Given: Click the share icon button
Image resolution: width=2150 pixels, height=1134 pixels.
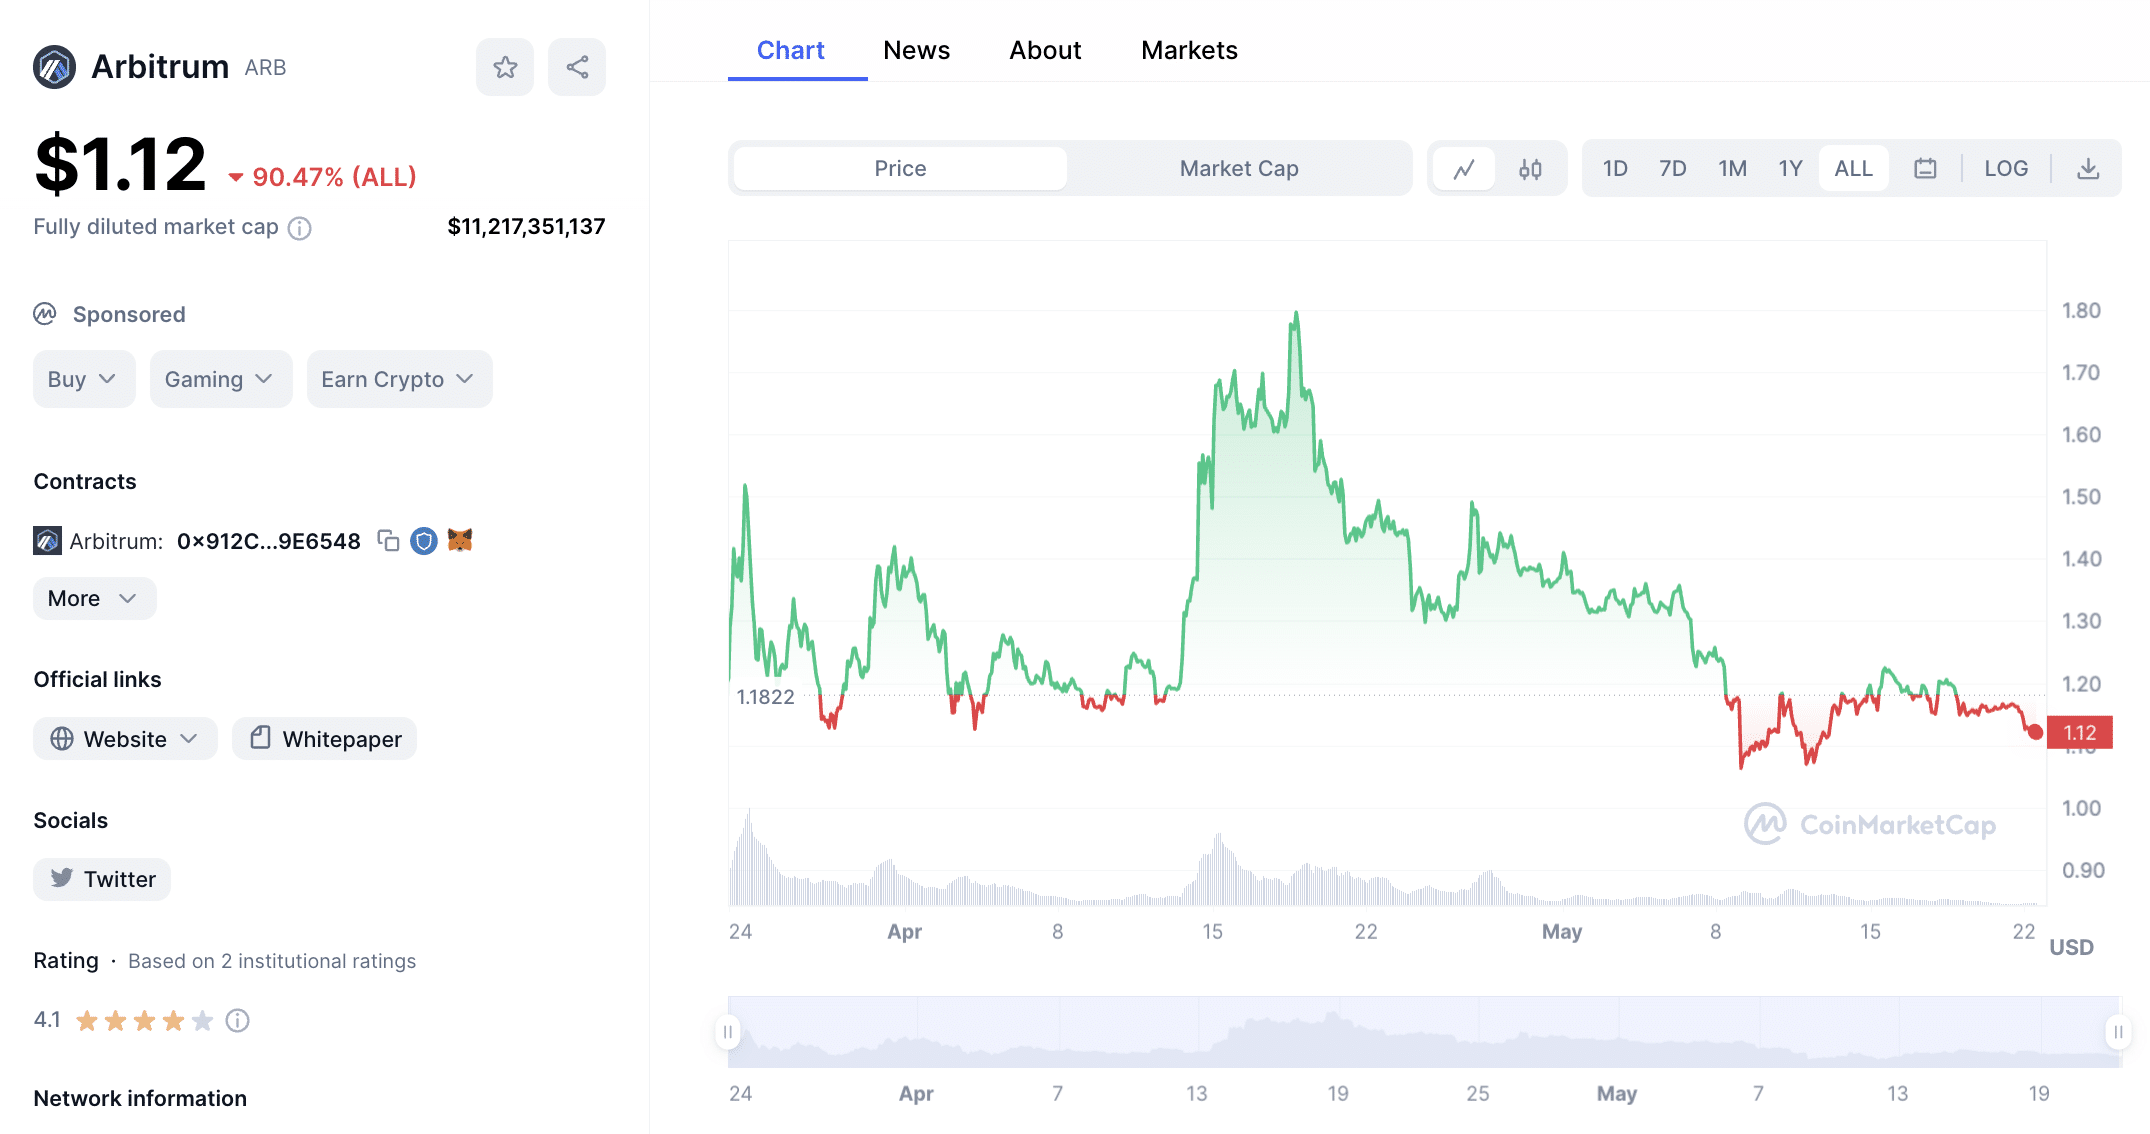Looking at the screenshot, I should click(x=577, y=67).
